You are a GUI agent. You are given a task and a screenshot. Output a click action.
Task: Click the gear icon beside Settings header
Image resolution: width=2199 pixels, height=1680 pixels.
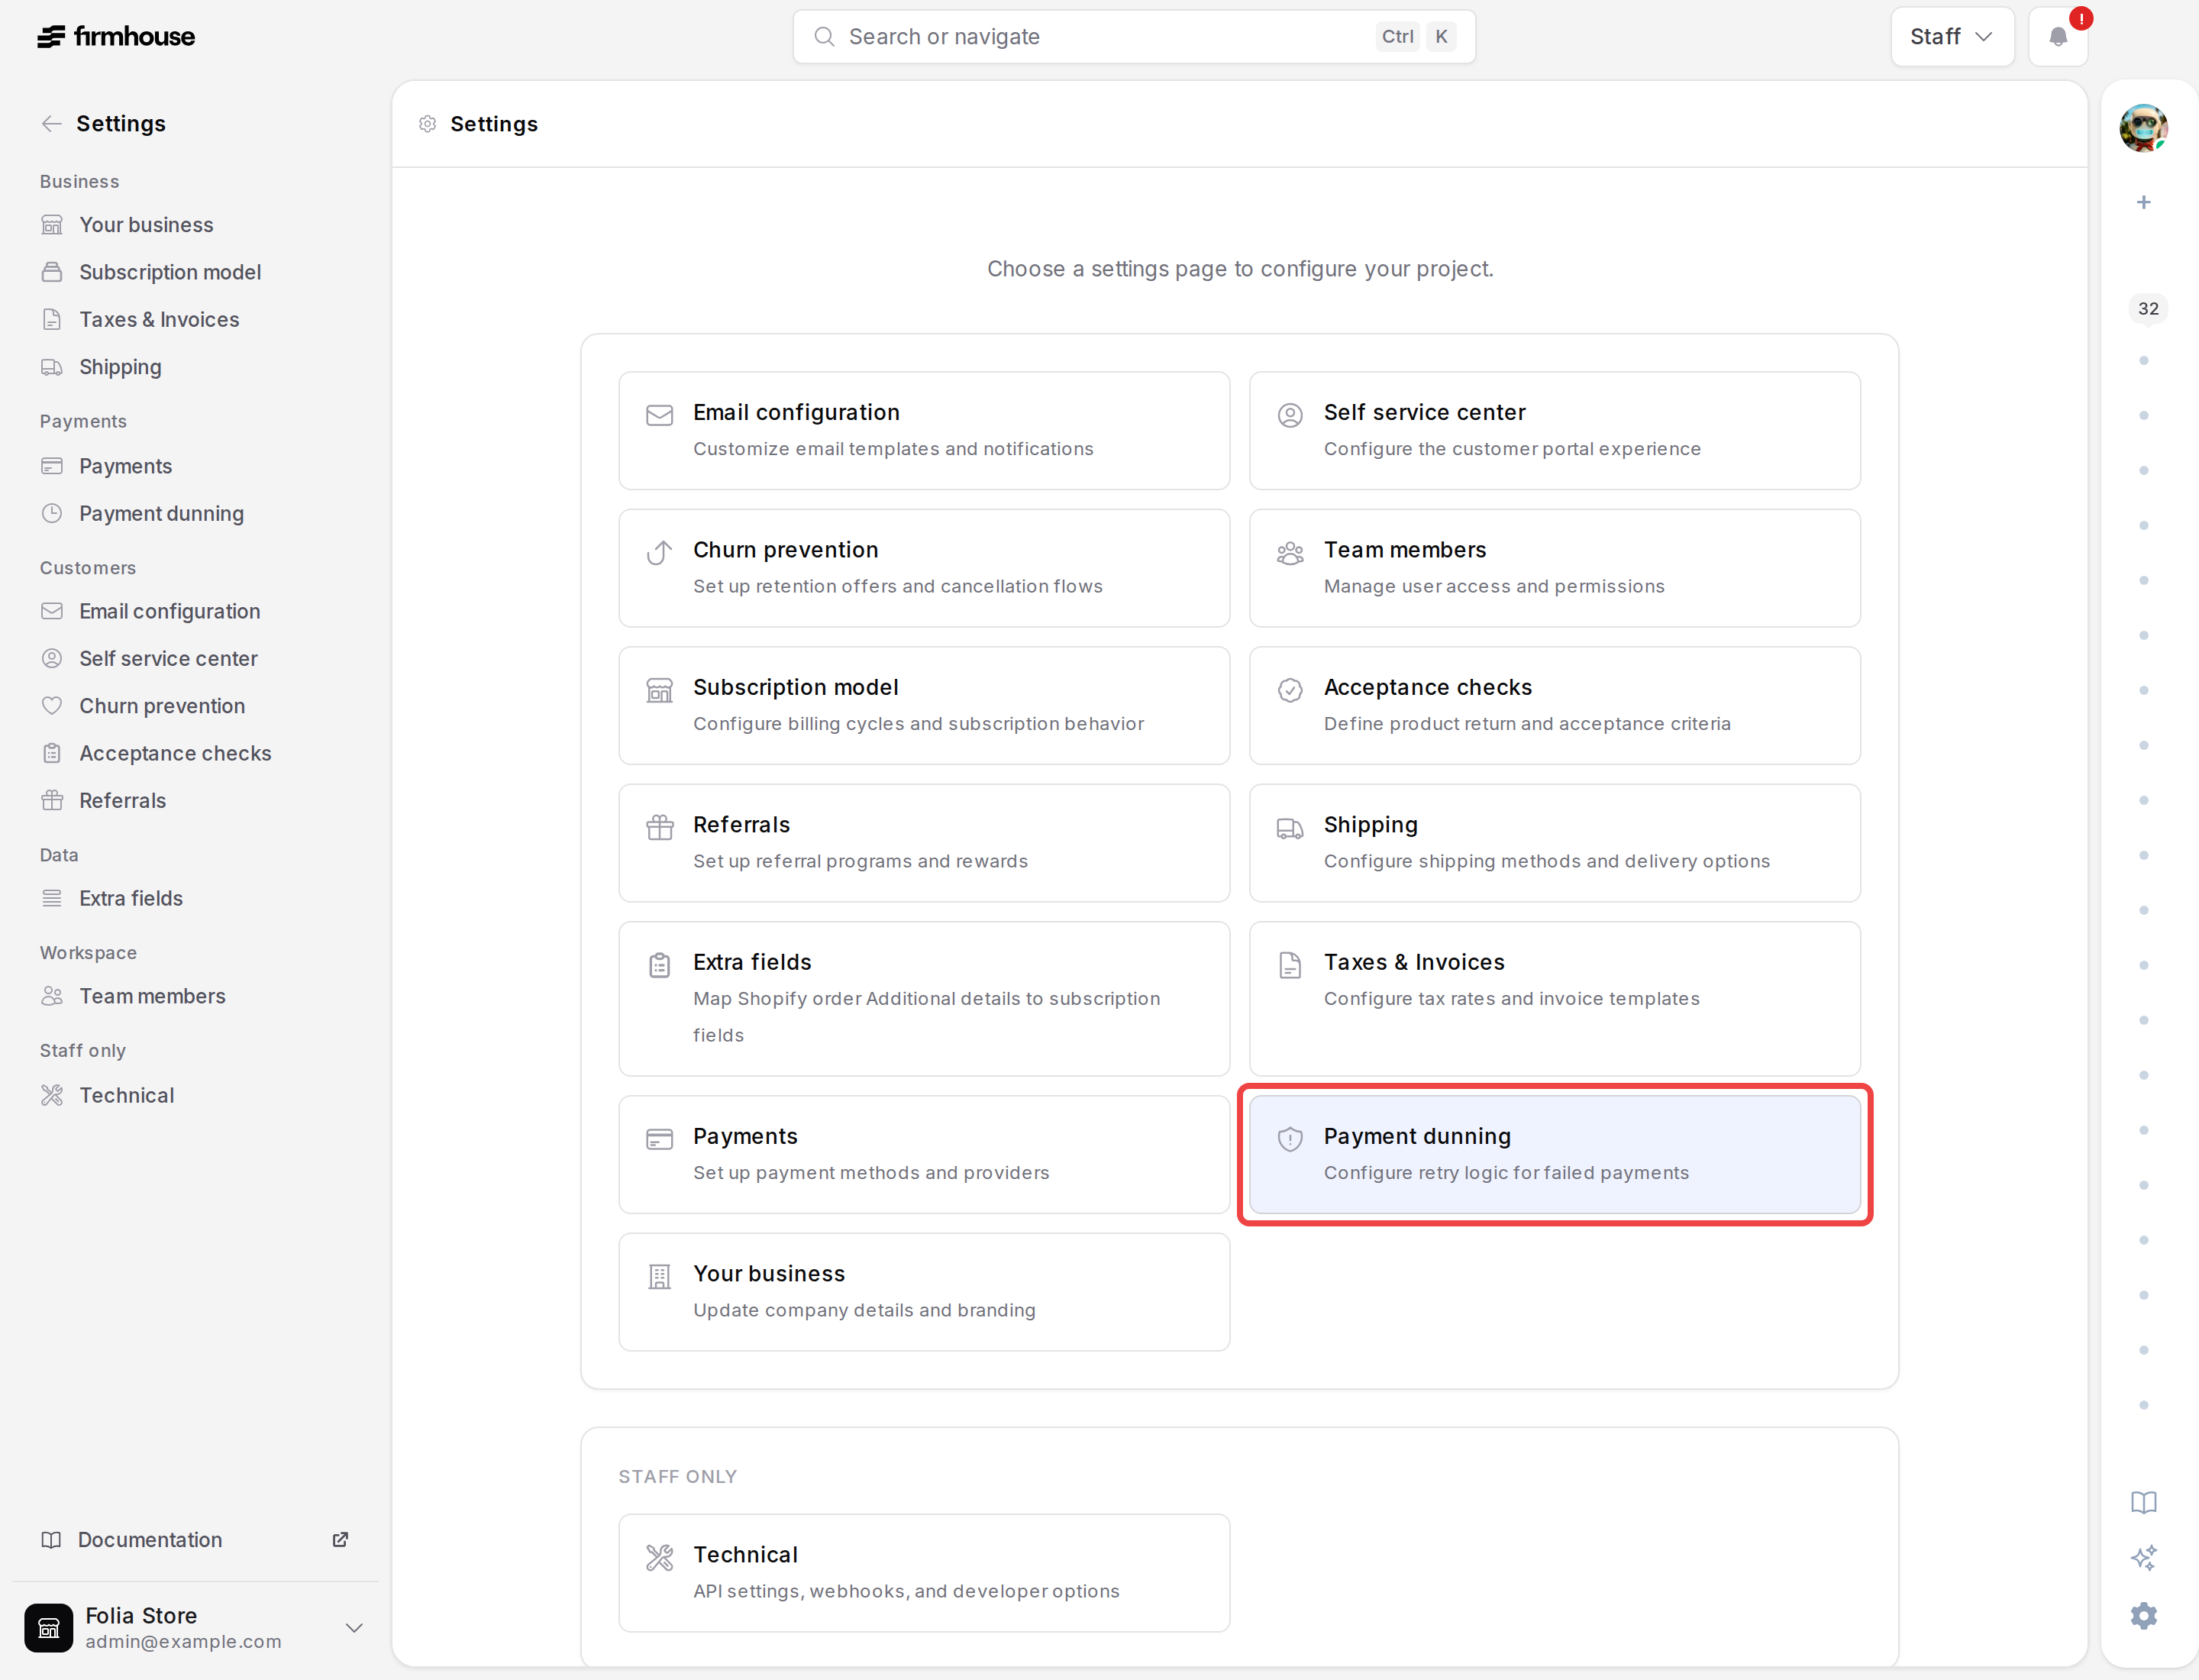[x=427, y=124]
